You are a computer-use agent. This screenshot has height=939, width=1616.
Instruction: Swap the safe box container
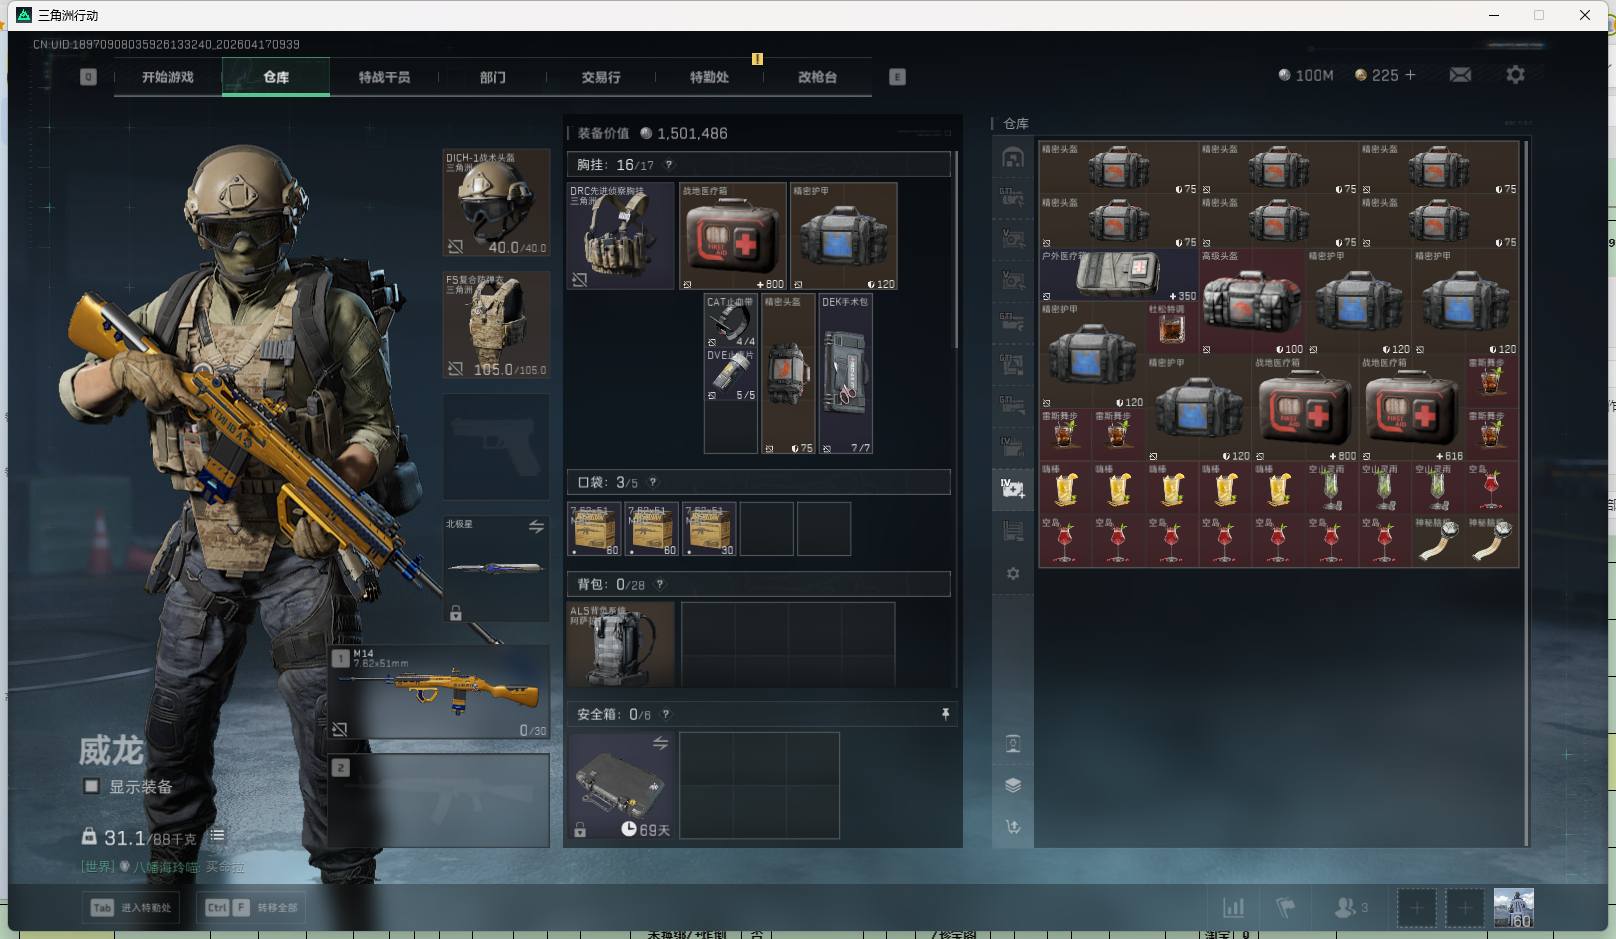pyautogui.click(x=660, y=743)
